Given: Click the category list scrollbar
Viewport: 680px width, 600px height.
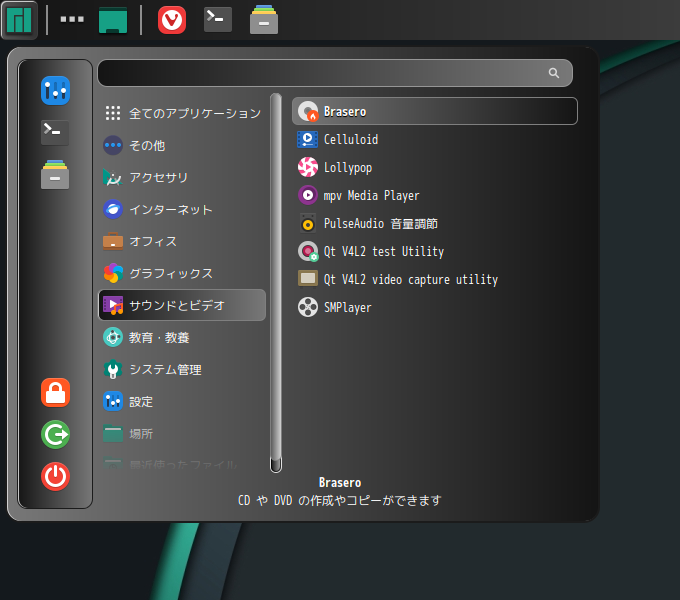Looking at the screenshot, I should 276,283.
